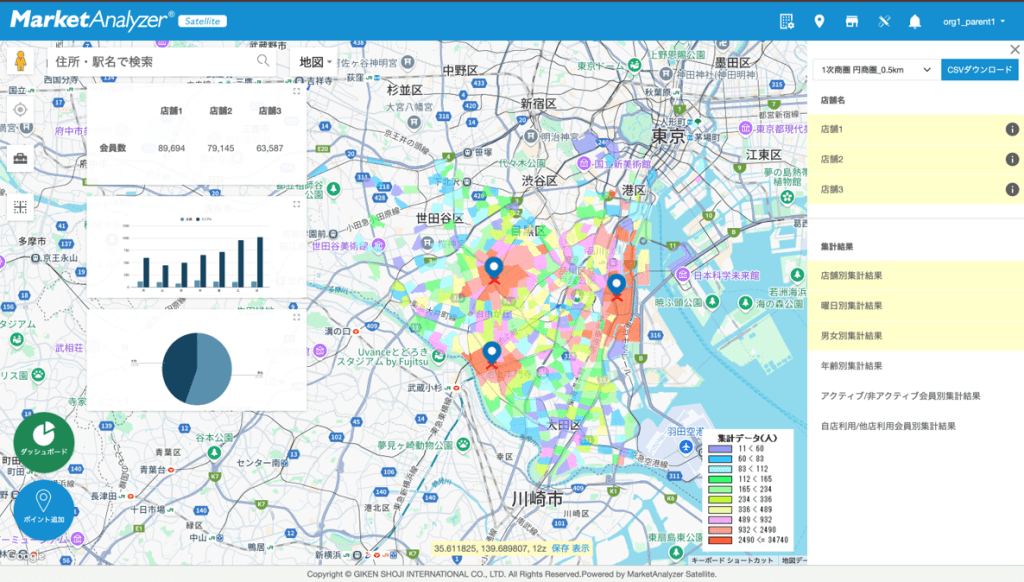Show info for 店舗3

pos(1012,189)
